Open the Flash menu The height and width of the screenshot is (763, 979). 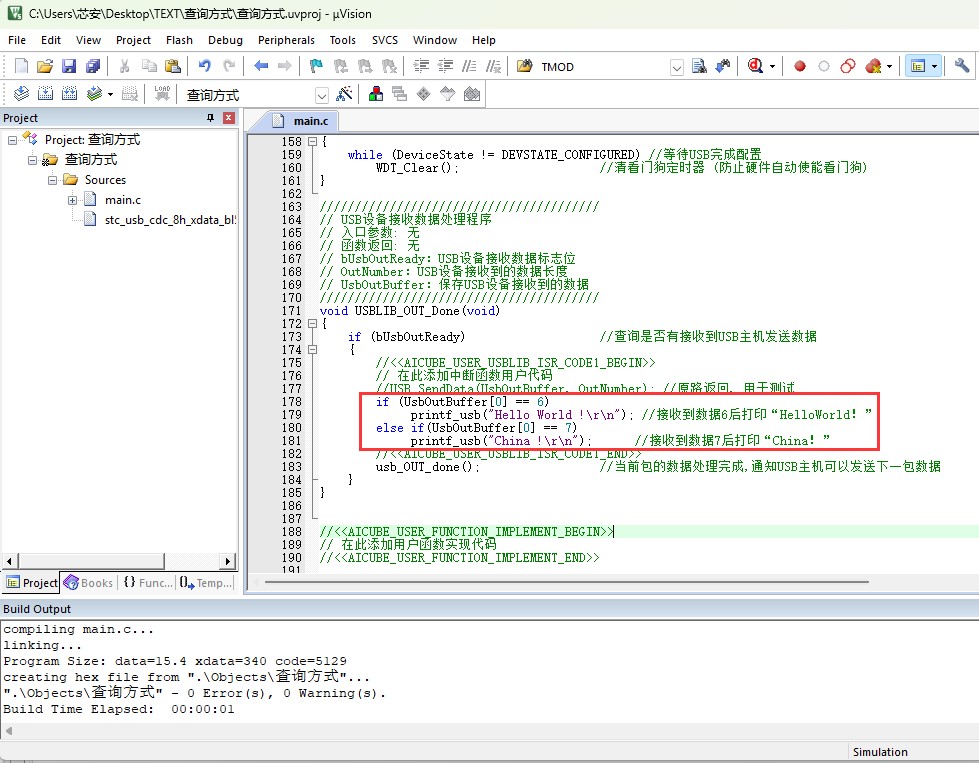179,40
